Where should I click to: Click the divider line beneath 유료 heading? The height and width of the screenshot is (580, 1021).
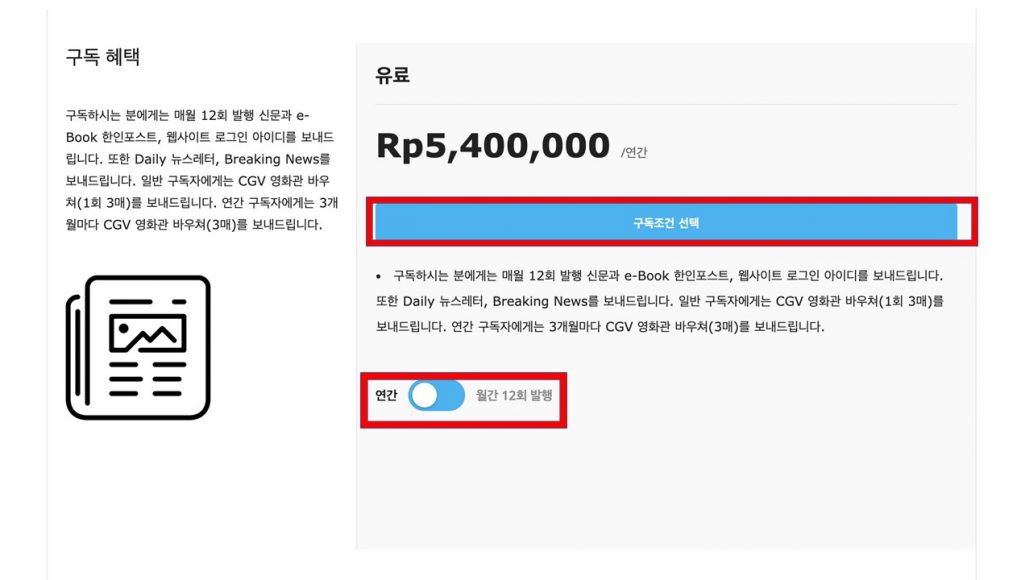666,104
